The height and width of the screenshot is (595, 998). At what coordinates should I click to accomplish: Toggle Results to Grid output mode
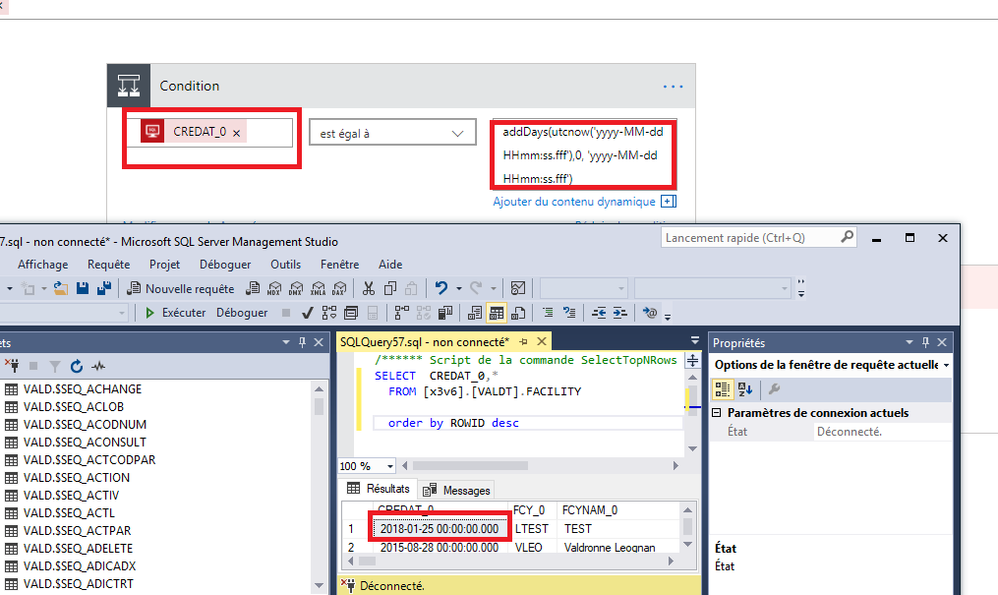(496, 312)
